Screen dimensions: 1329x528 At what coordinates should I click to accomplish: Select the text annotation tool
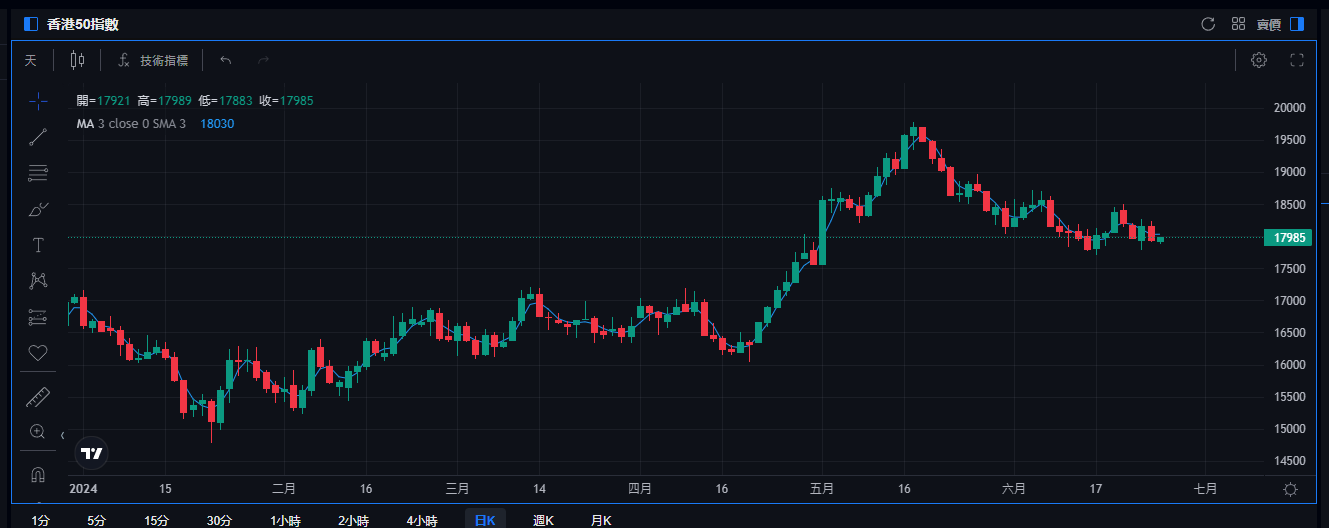[x=38, y=245]
